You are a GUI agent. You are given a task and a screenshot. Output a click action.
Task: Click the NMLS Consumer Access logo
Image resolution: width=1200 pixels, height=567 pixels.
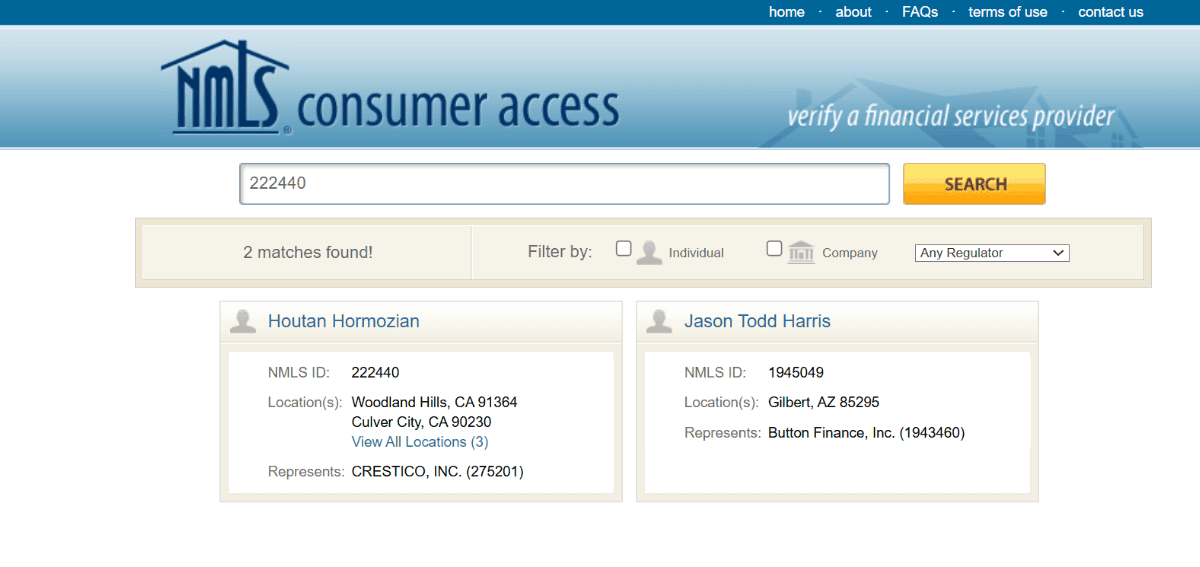point(390,92)
